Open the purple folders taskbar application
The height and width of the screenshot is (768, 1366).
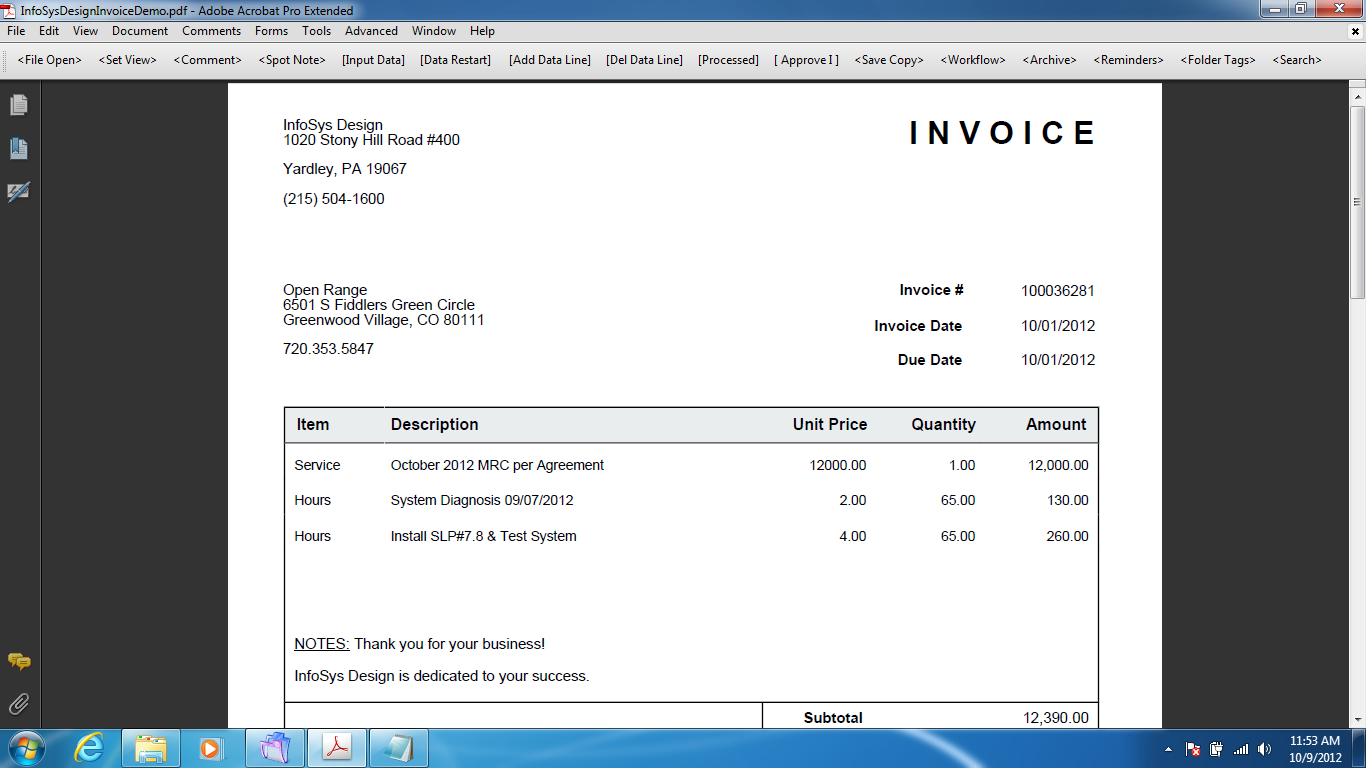pos(275,748)
